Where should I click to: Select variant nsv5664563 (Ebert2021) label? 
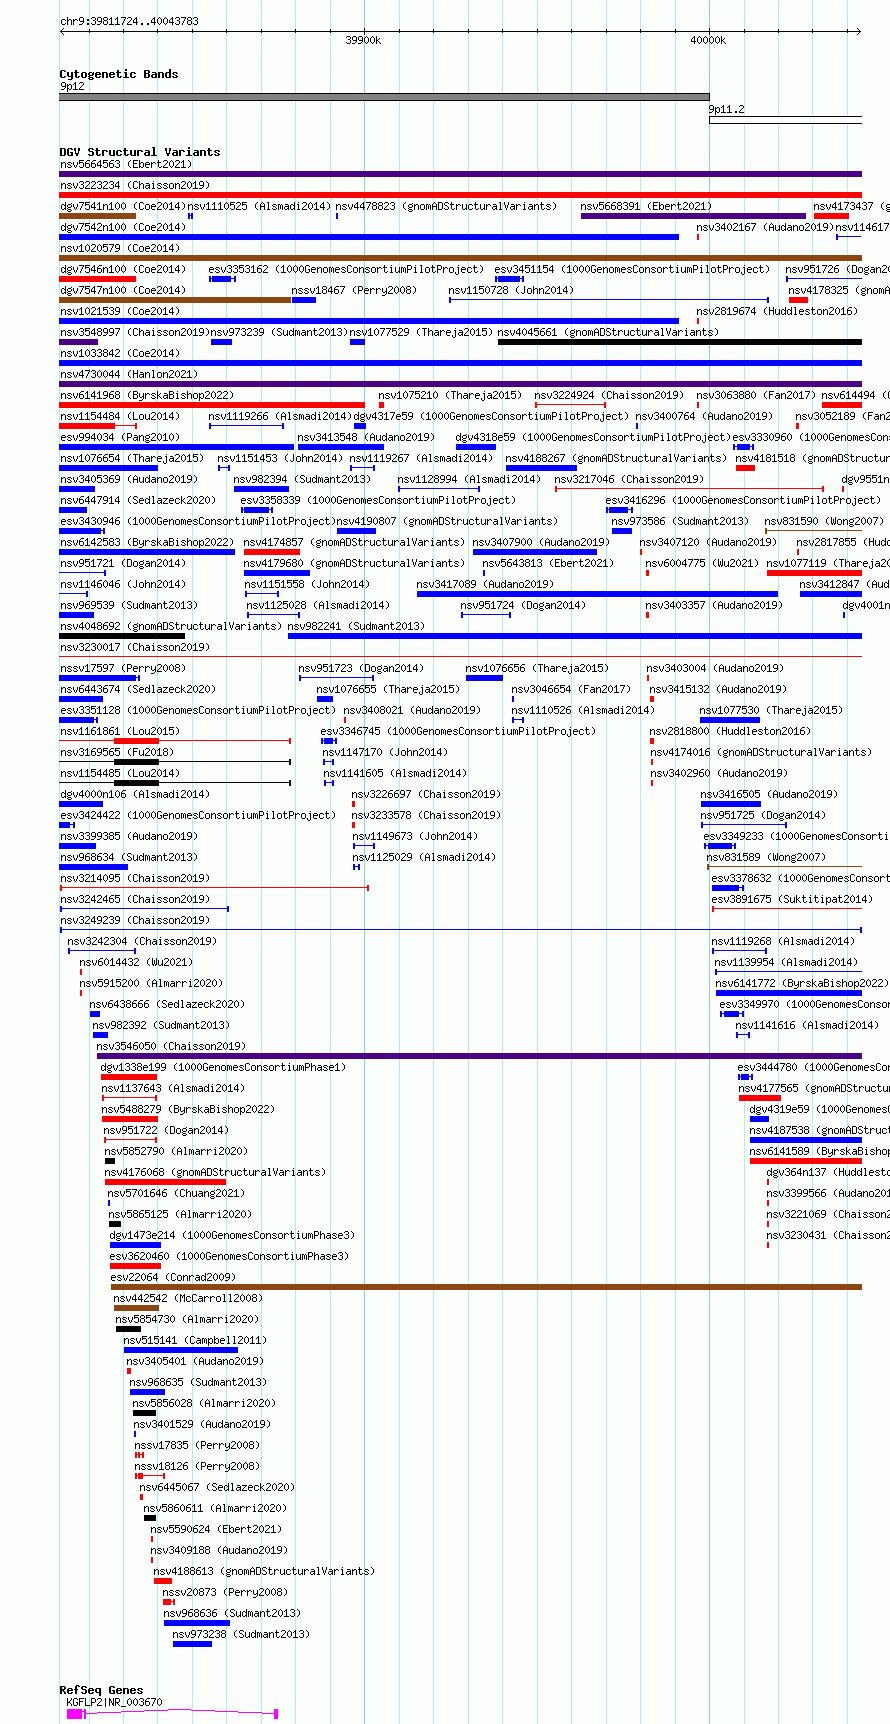(126, 164)
